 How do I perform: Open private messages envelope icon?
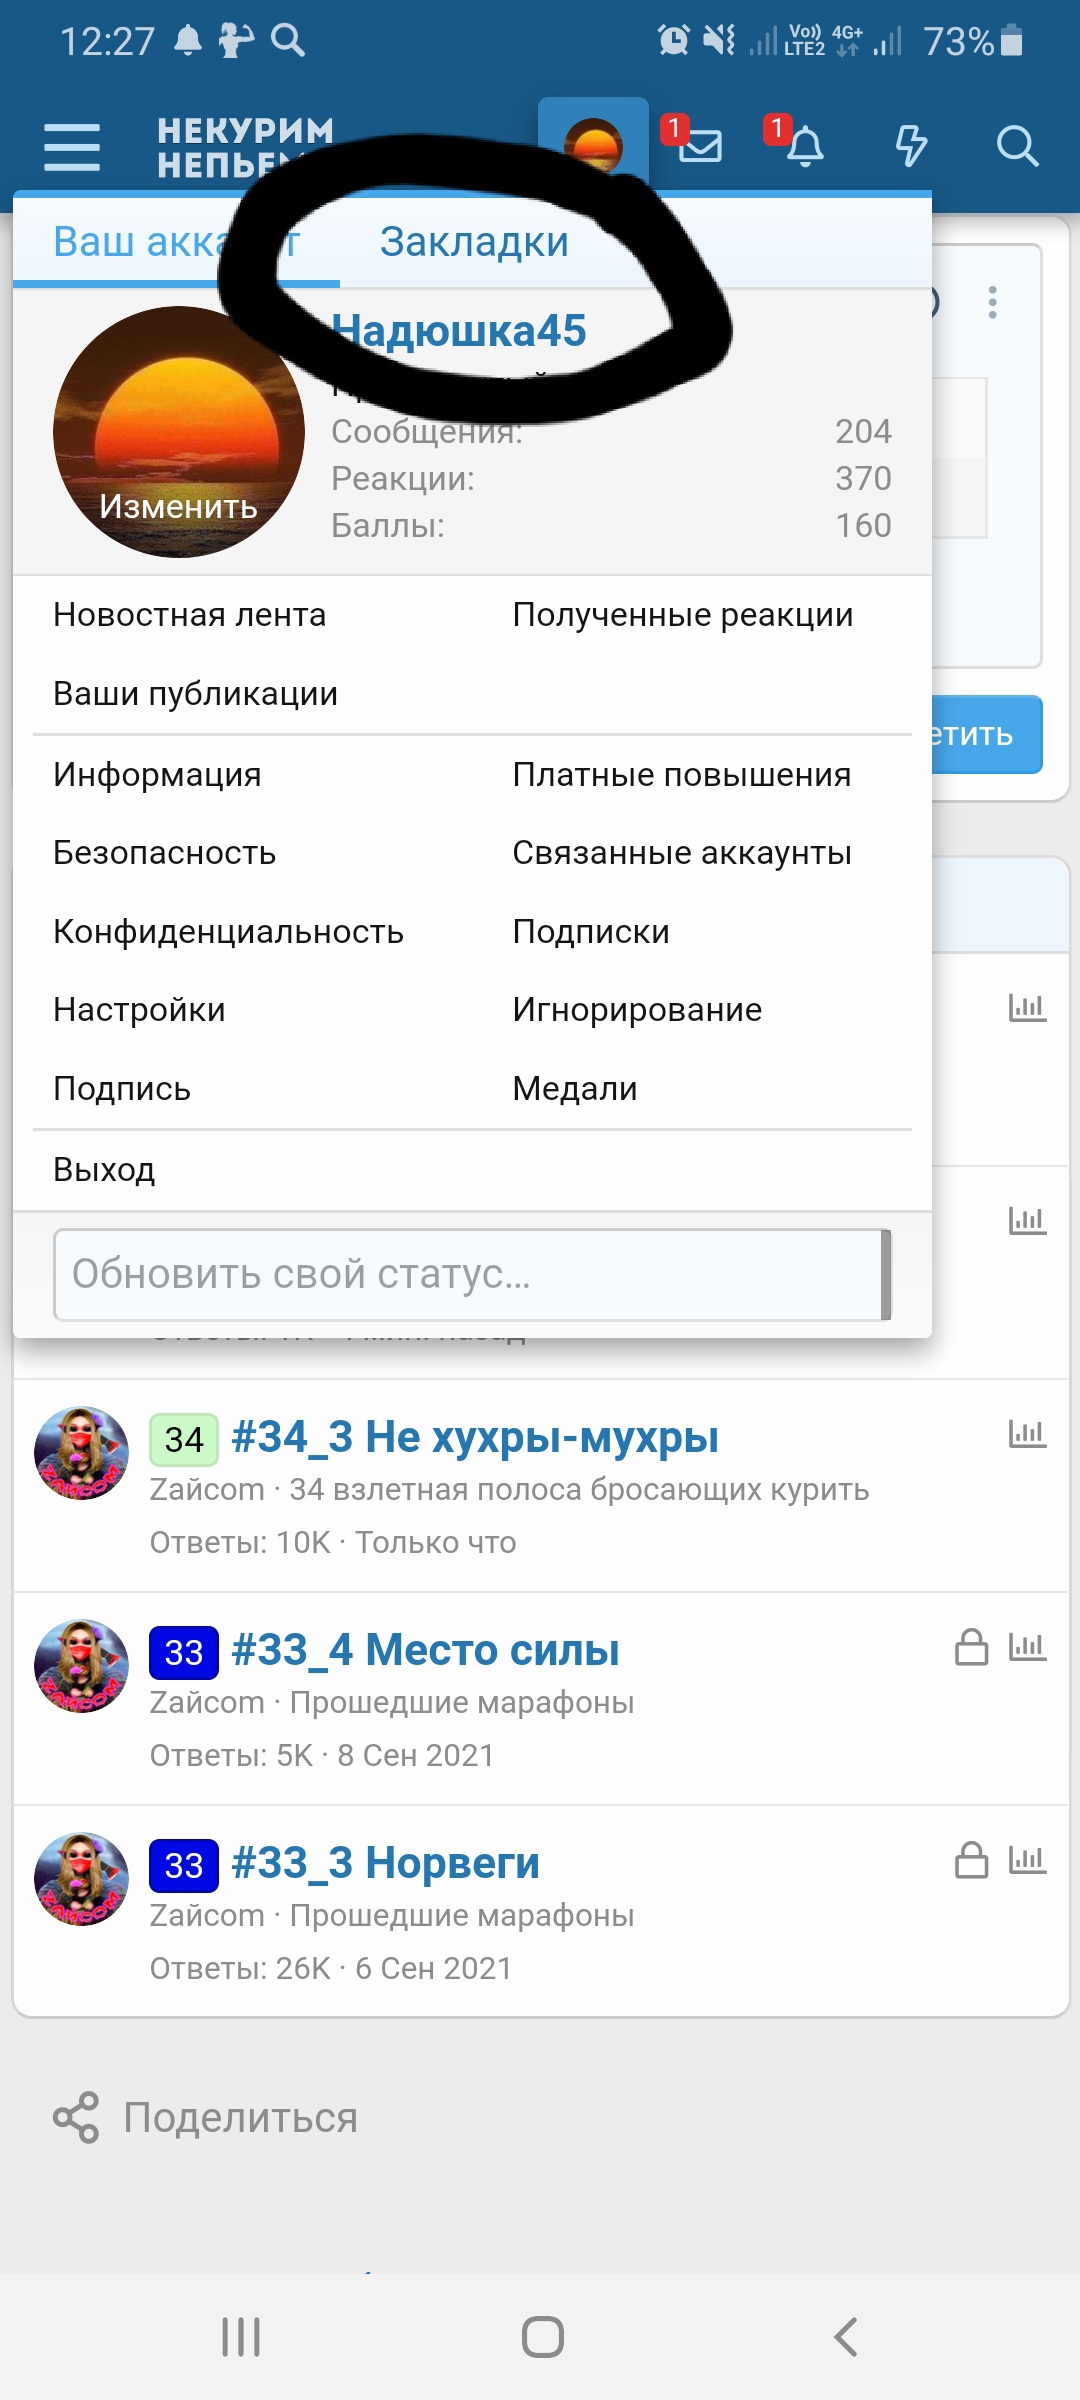(x=700, y=146)
